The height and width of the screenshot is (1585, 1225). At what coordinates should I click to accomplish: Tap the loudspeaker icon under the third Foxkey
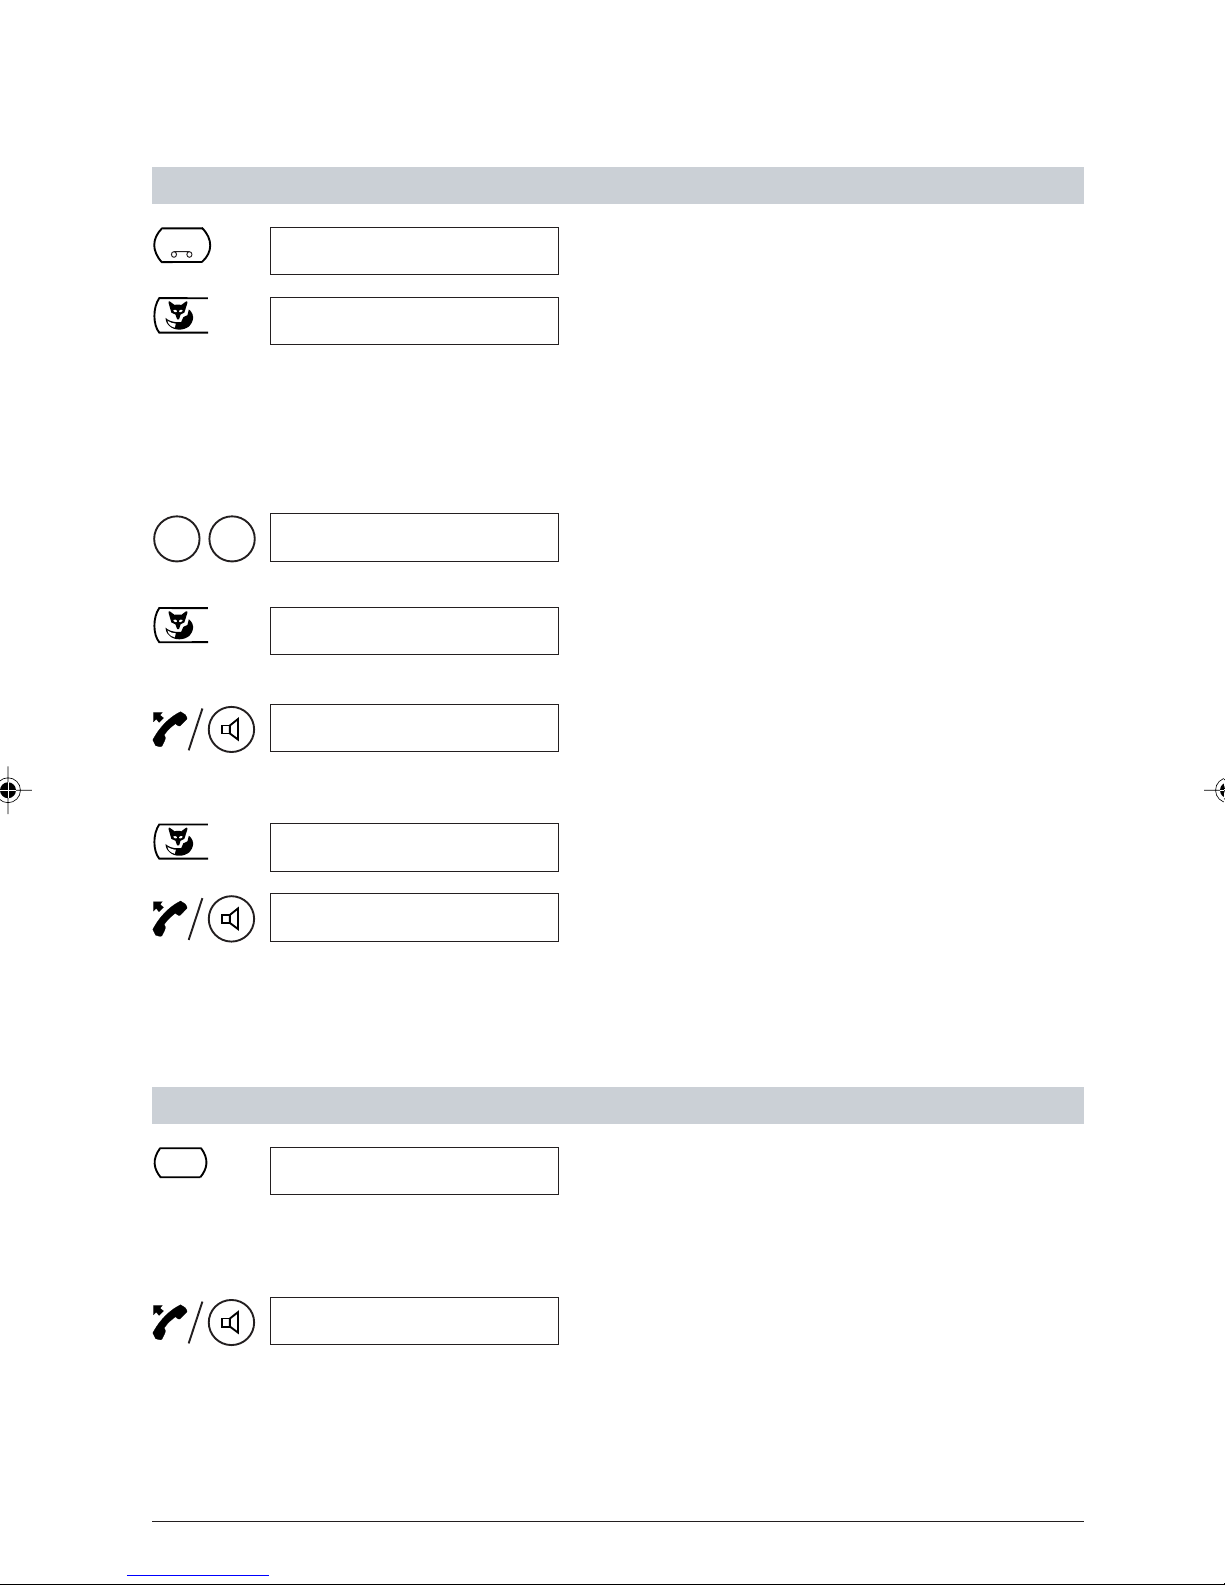231,918
